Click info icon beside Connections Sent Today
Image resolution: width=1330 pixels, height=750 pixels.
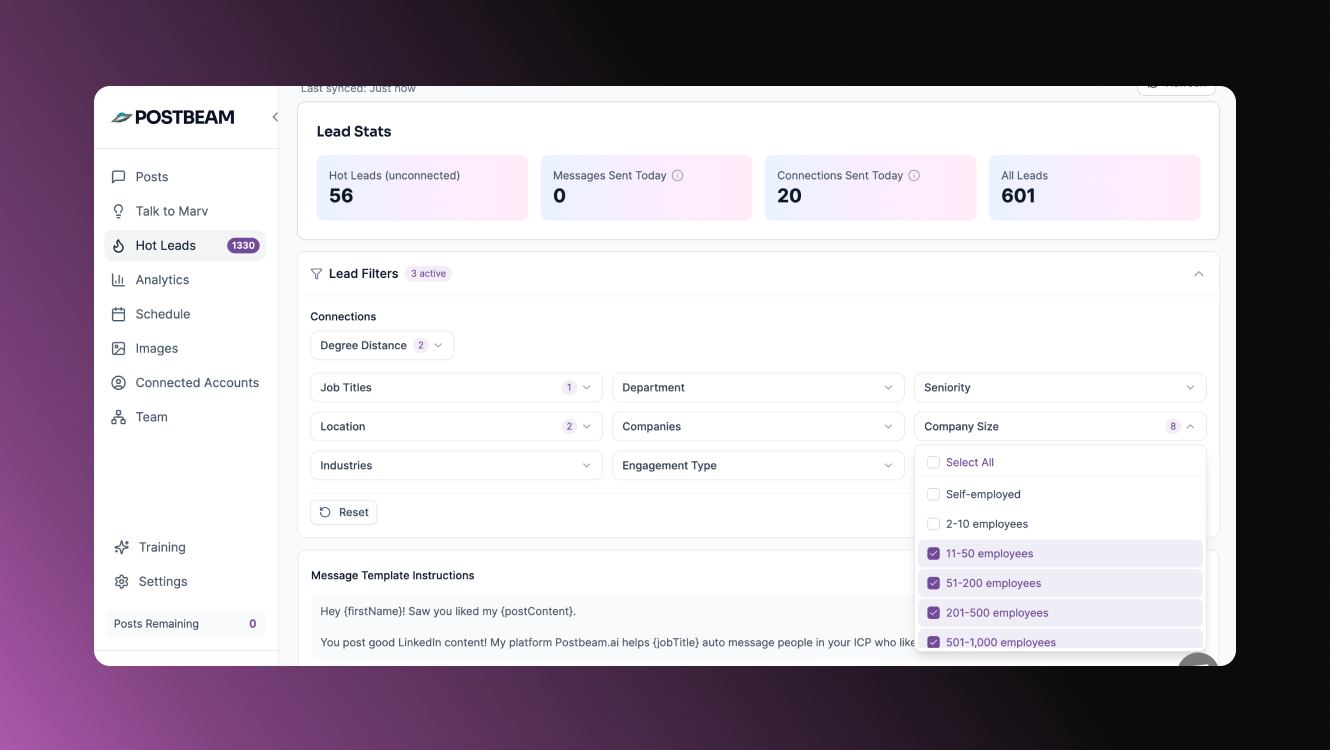click(x=914, y=176)
